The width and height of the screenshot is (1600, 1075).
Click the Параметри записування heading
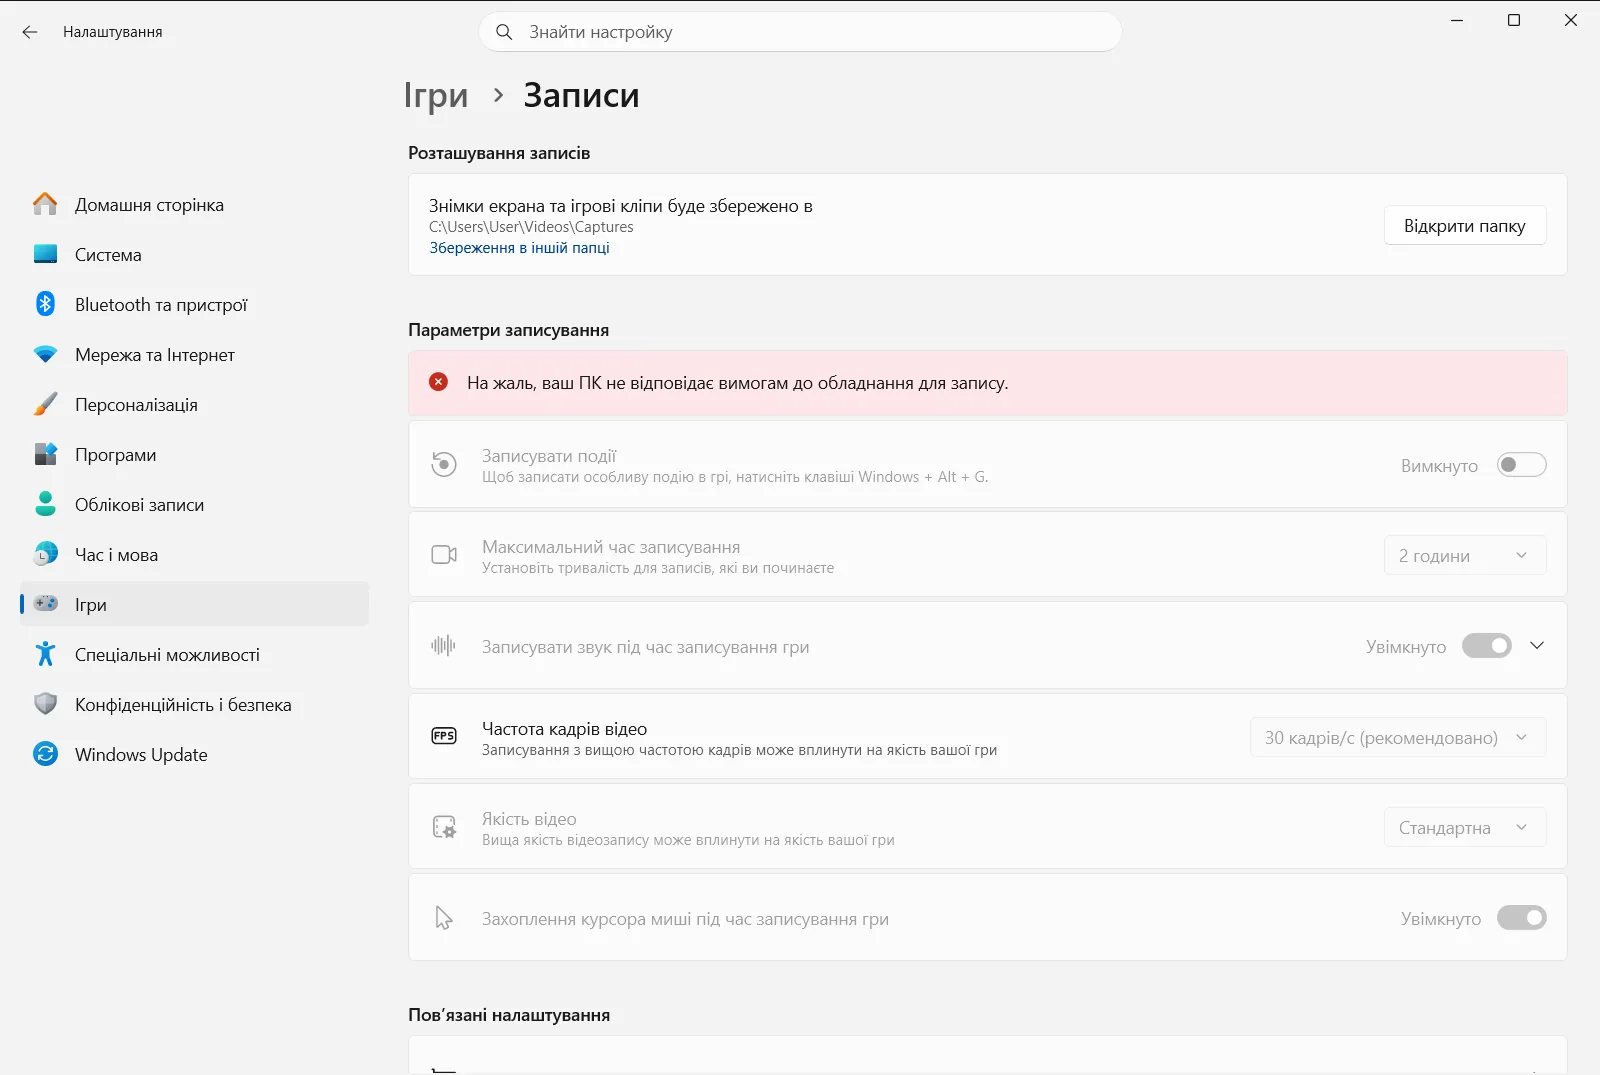tap(508, 330)
